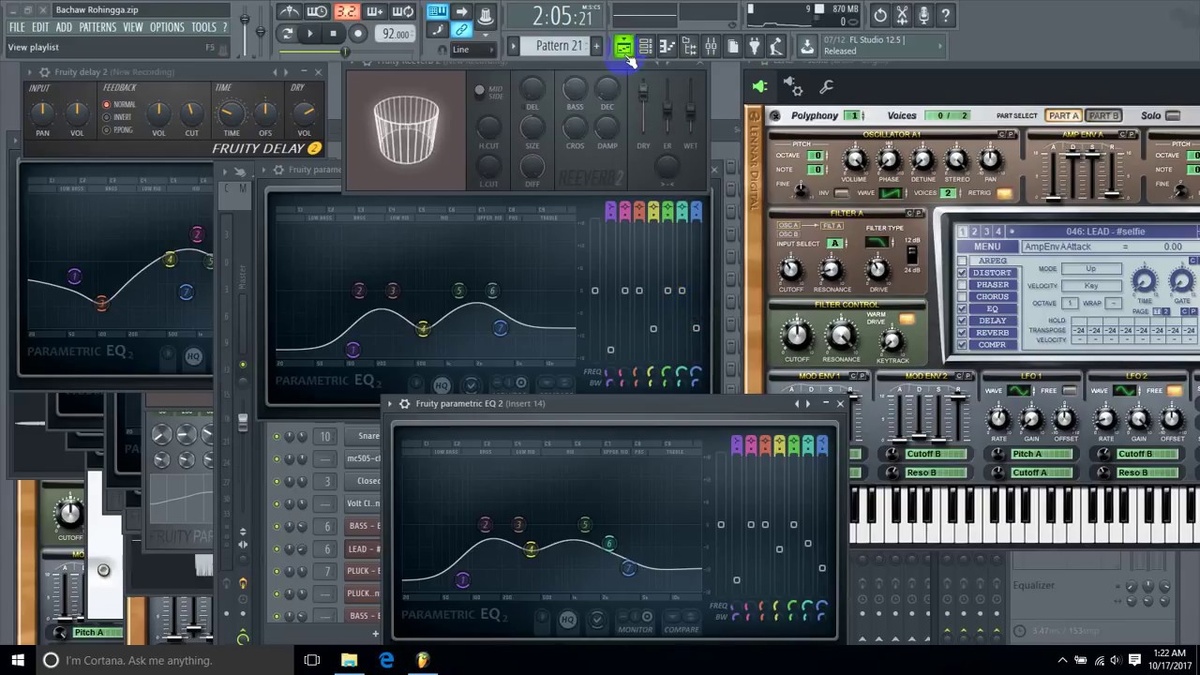This screenshot has width=1200, height=675.
Task: Toggle song/pattern mode button
Action: 287,34
